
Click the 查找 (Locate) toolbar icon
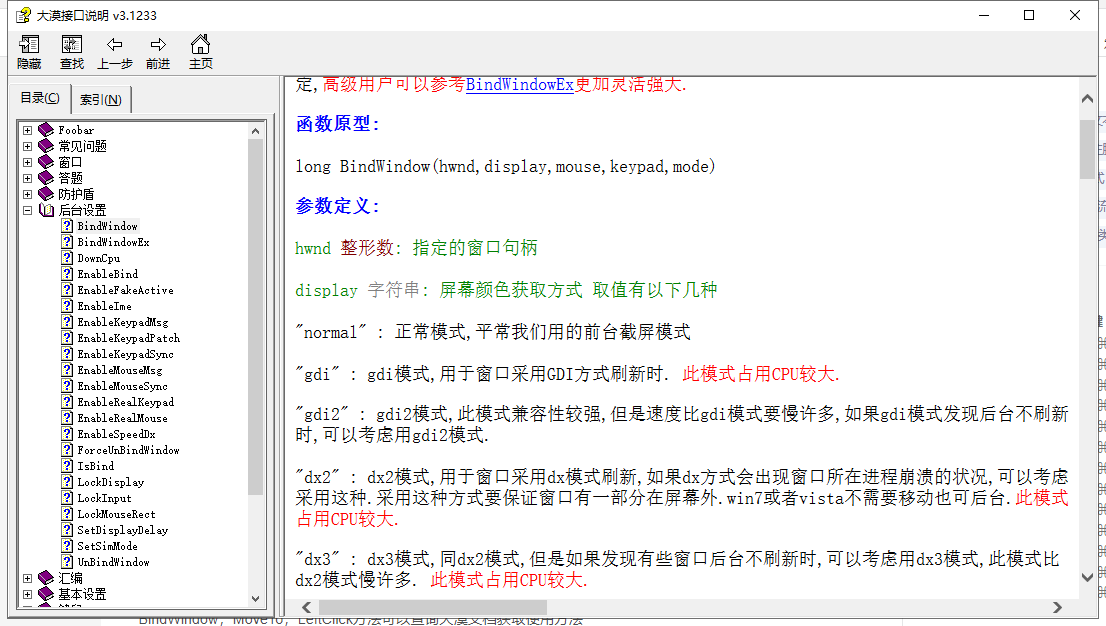pos(71,44)
